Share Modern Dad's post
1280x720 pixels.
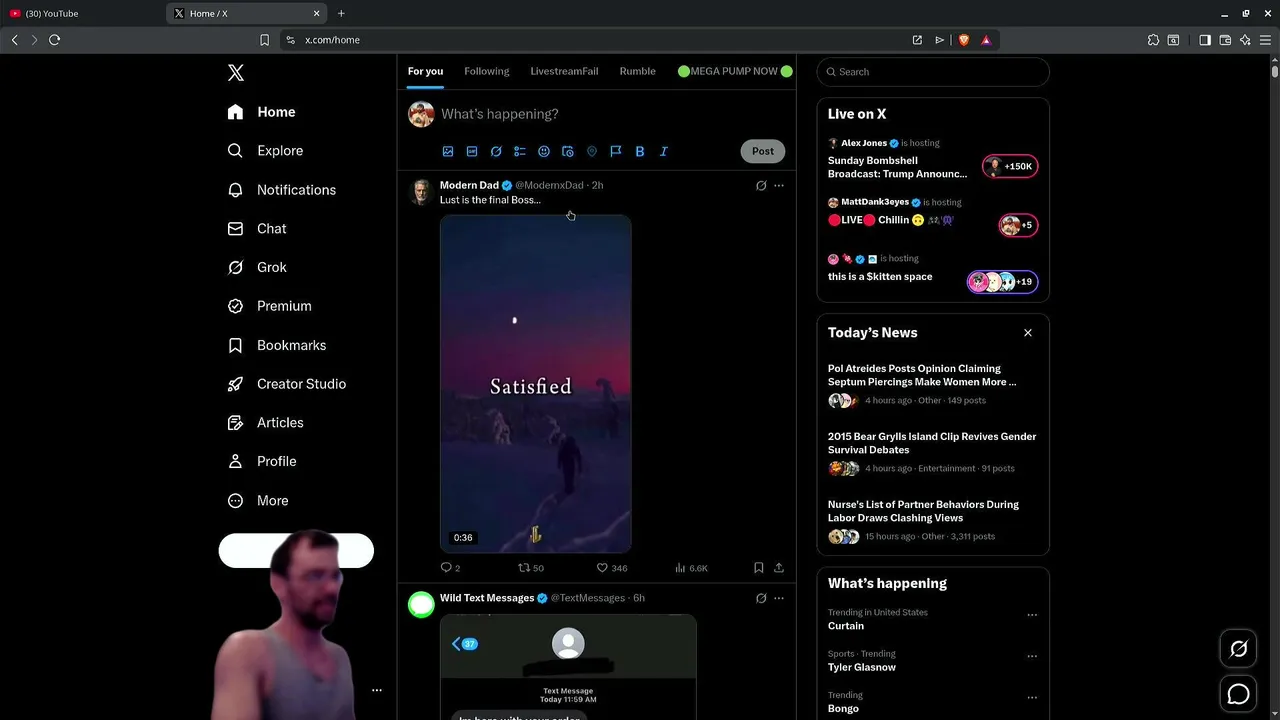(779, 568)
